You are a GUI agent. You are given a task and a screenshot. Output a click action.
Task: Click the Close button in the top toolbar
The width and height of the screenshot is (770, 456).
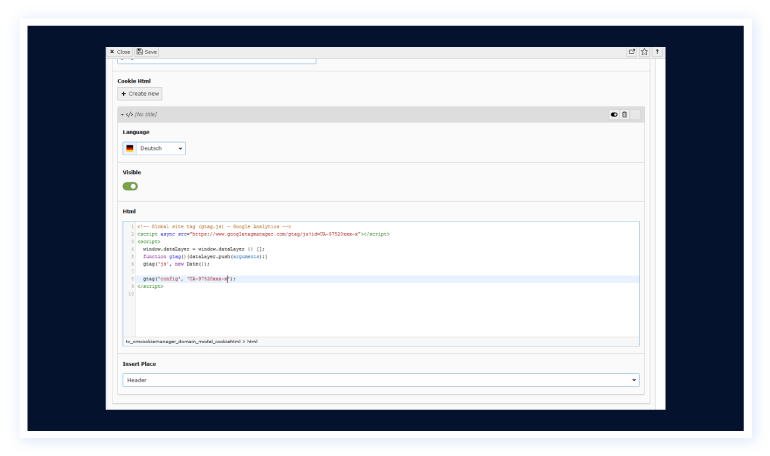[x=119, y=52]
